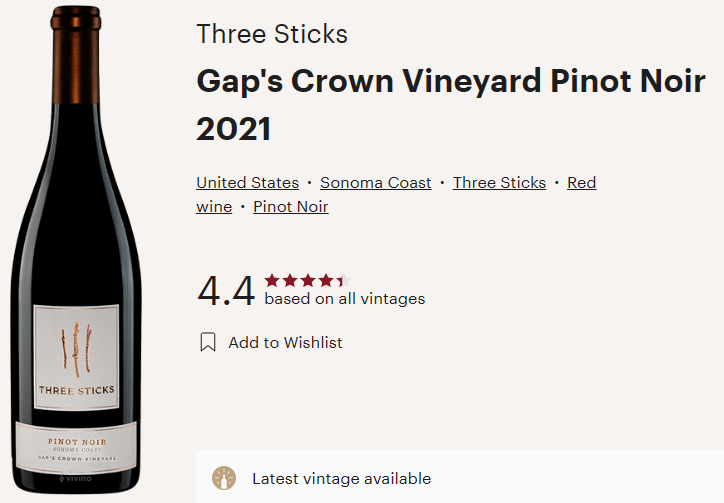Click the Pinot Noir strip label on bottle
Screen dimensions: 724x503
tap(77, 444)
